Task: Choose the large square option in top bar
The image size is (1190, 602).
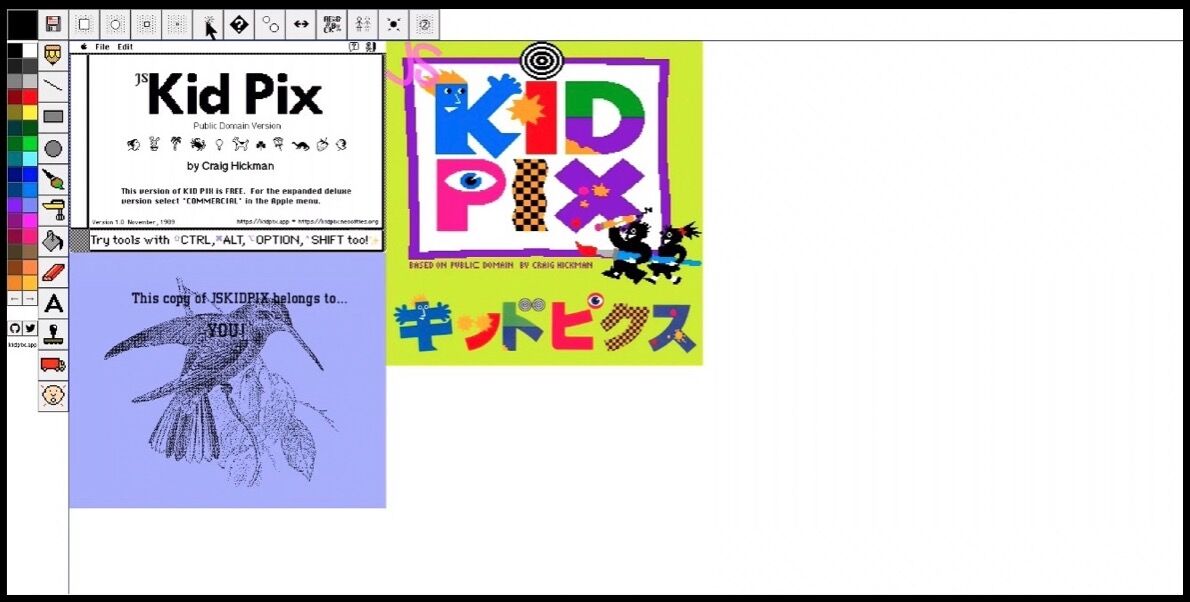Action: [x=84, y=24]
